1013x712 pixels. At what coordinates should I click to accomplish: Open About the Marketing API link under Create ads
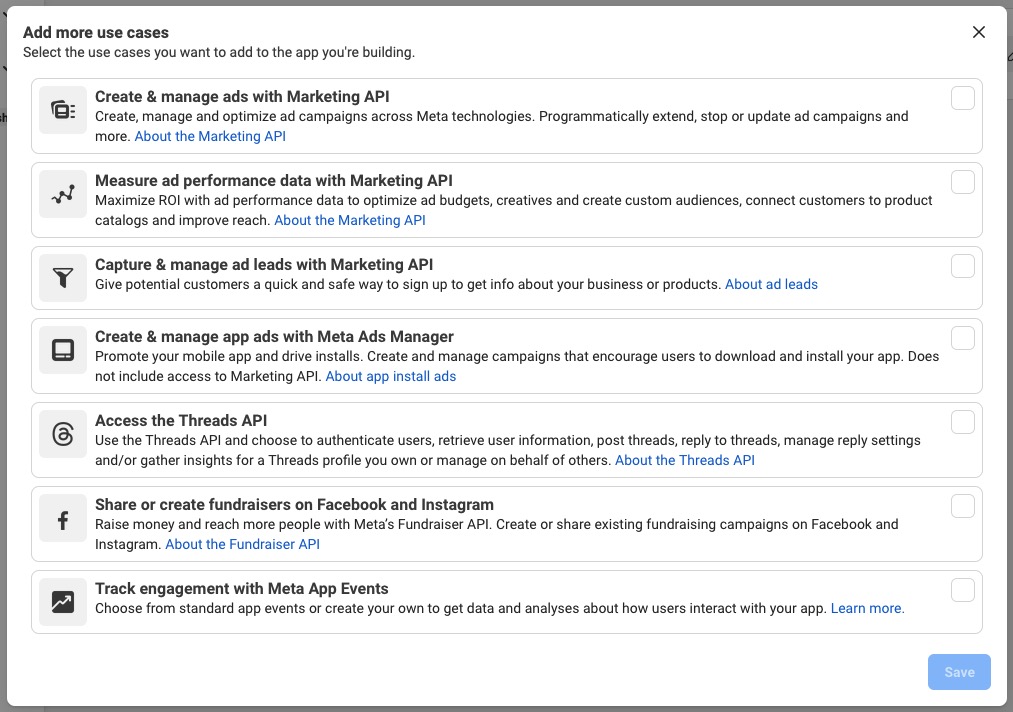[x=210, y=136]
